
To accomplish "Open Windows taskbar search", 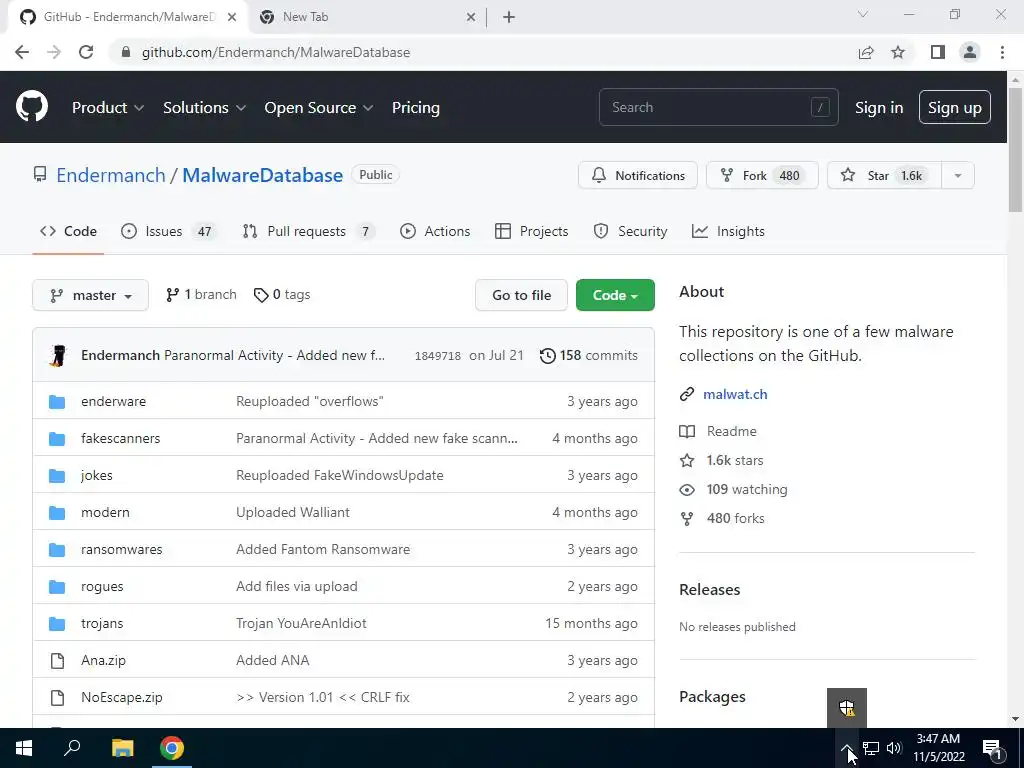I will [x=72, y=747].
